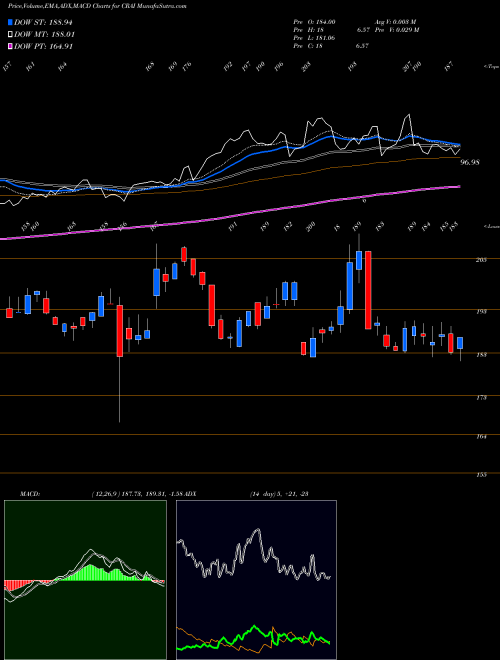The image size is (500, 660).
Task: Click the 203 price axis label
Action: click(481, 260)
